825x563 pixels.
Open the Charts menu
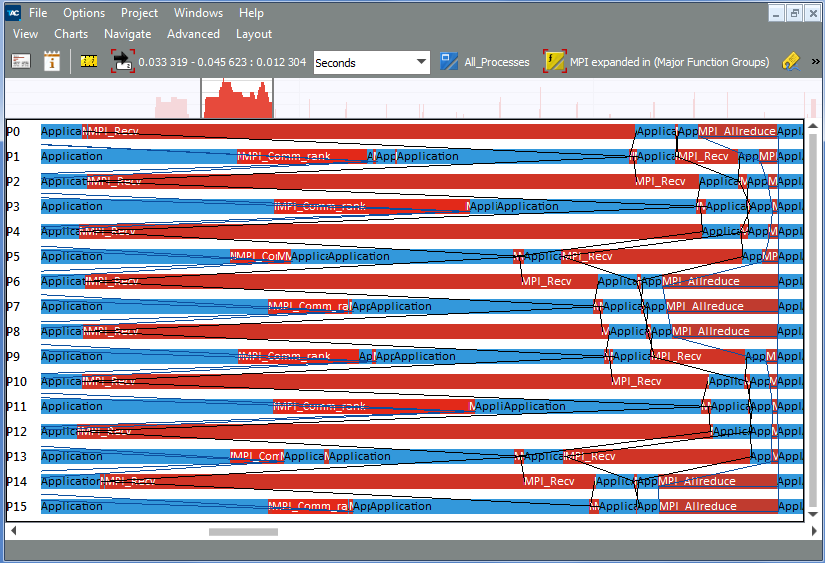(71, 34)
